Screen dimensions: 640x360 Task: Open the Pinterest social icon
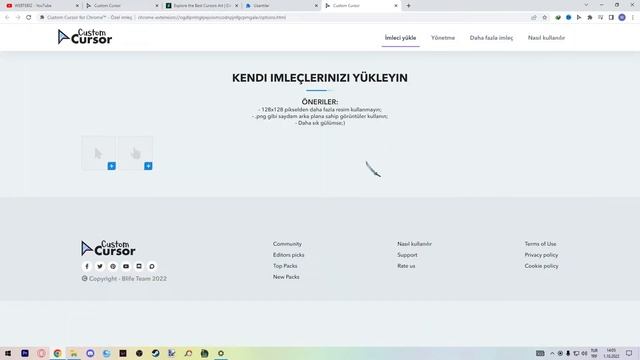113,267
